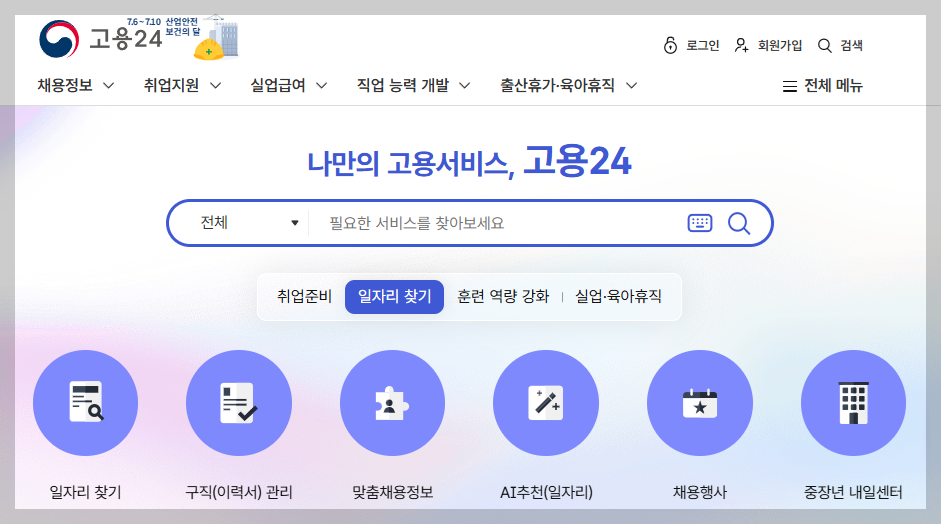
Task: Open the 일자리 찾기 circle icon
Action: click(85, 403)
